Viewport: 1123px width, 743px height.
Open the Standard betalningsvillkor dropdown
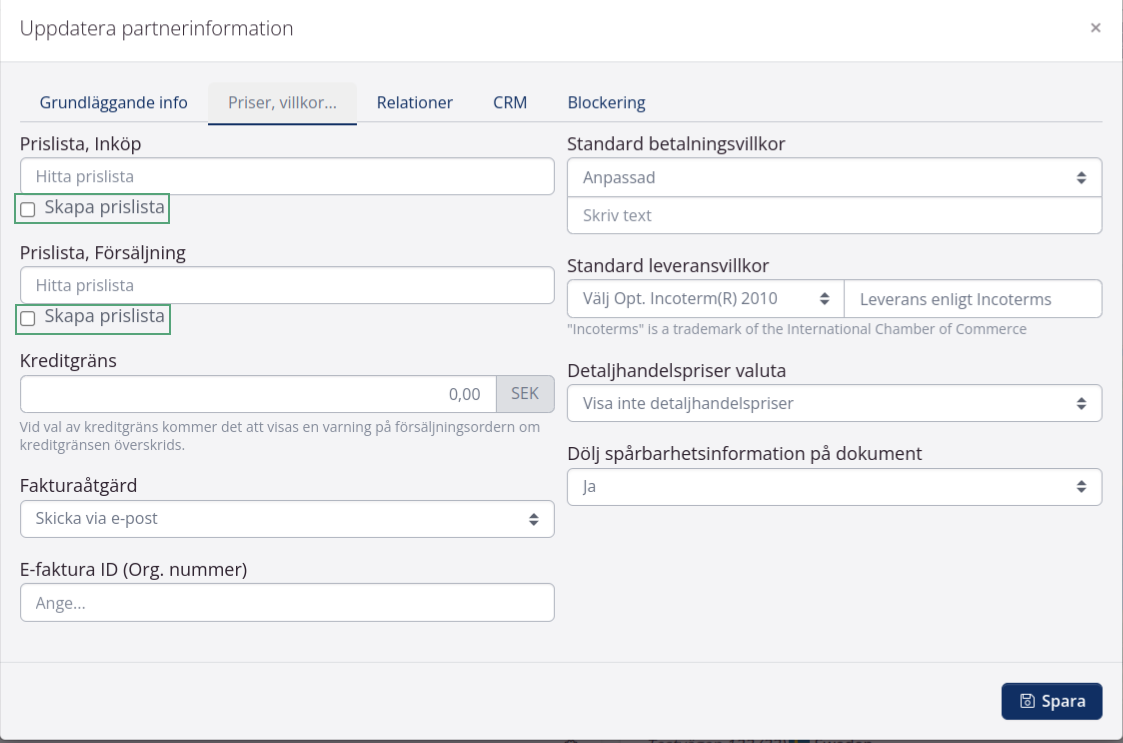pyautogui.click(x=834, y=177)
